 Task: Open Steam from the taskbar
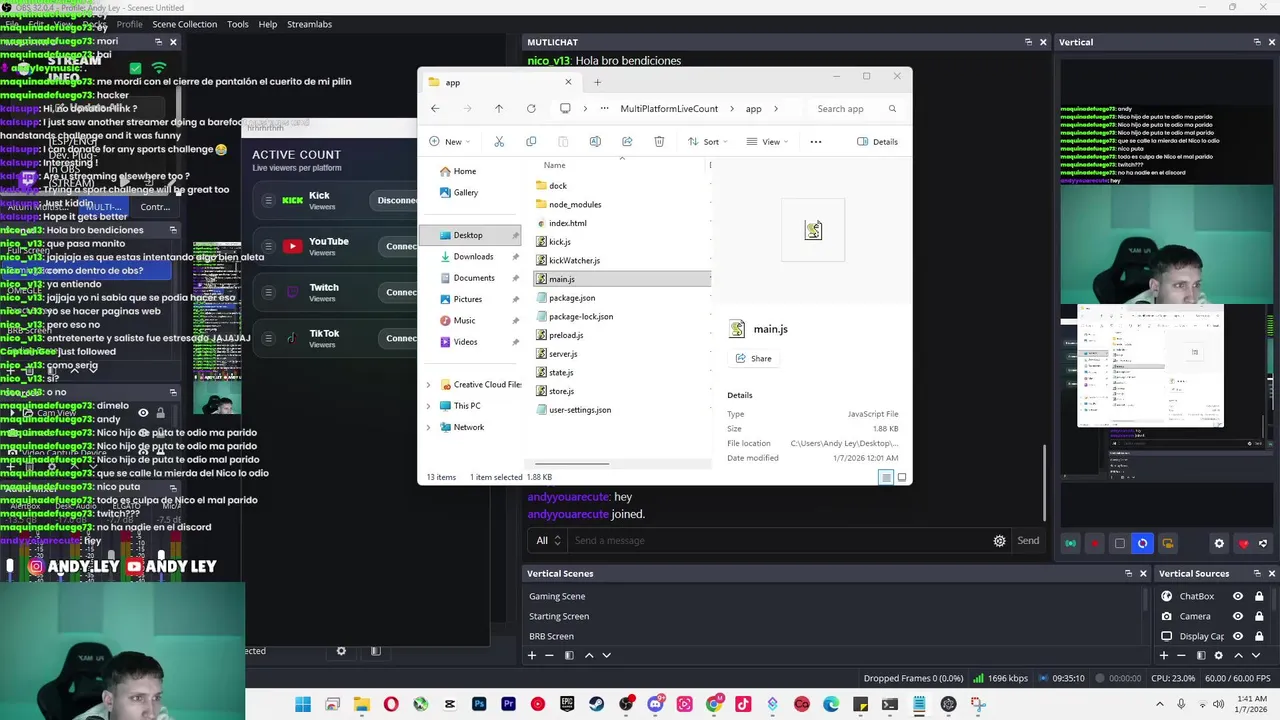(x=597, y=704)
